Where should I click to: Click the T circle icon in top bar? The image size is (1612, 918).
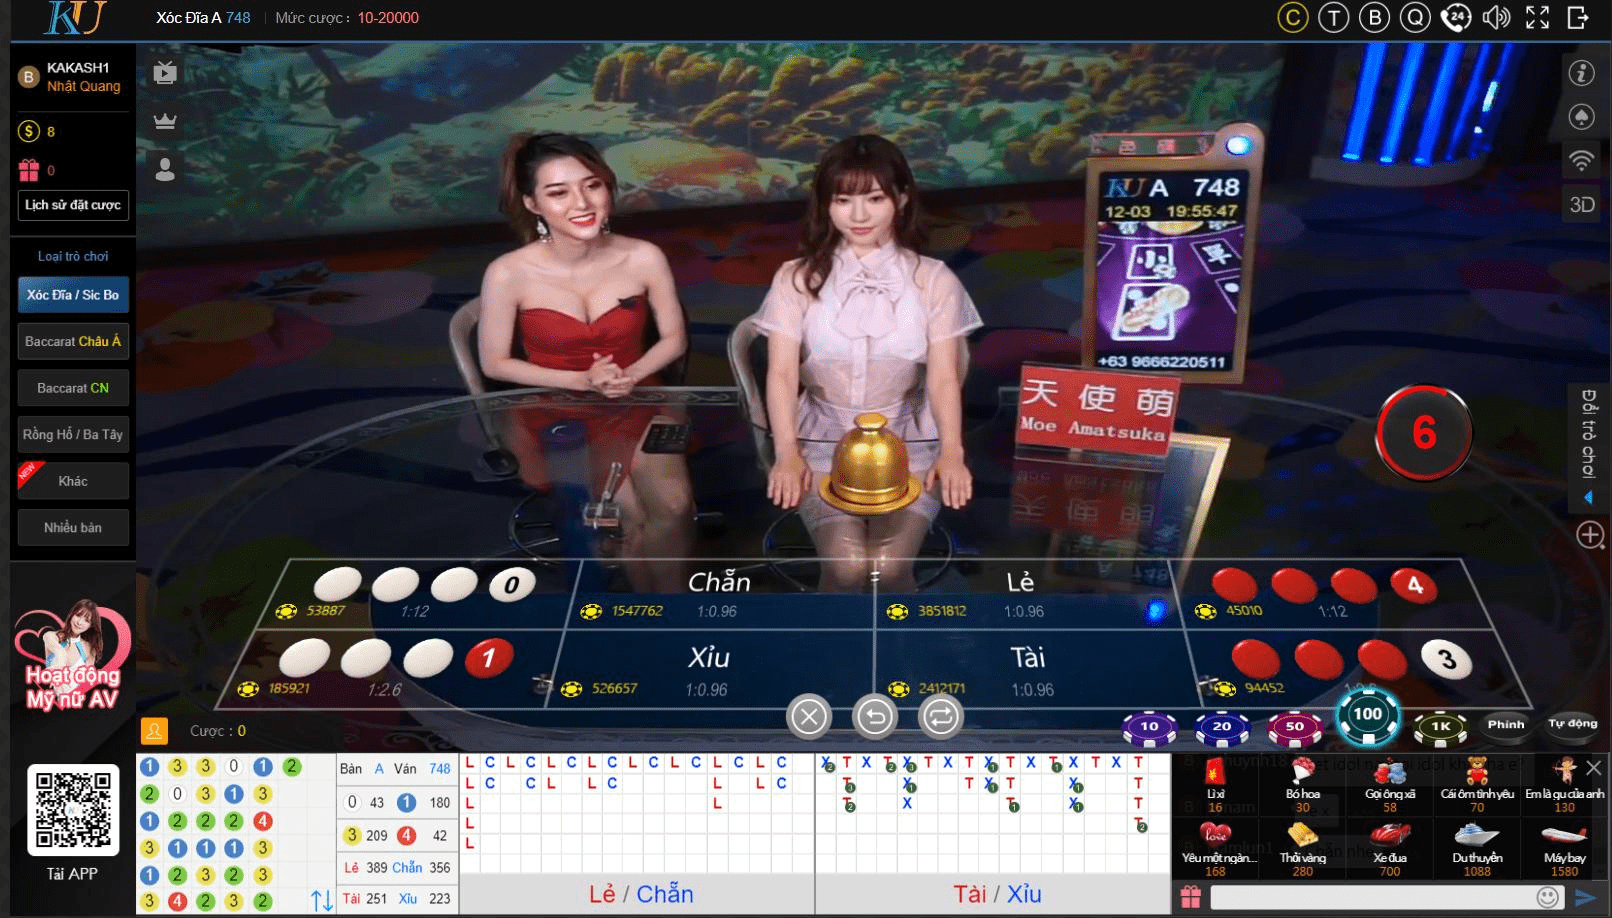[1333, 18]
